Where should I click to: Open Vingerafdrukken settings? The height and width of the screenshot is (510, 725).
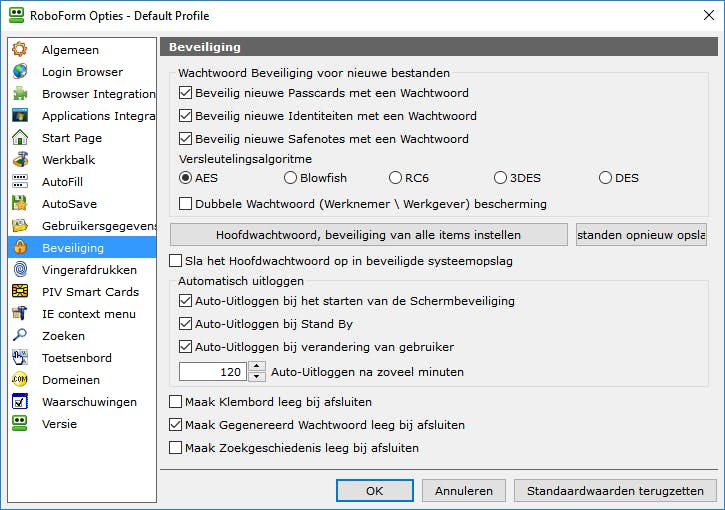(x=82, y=270)
